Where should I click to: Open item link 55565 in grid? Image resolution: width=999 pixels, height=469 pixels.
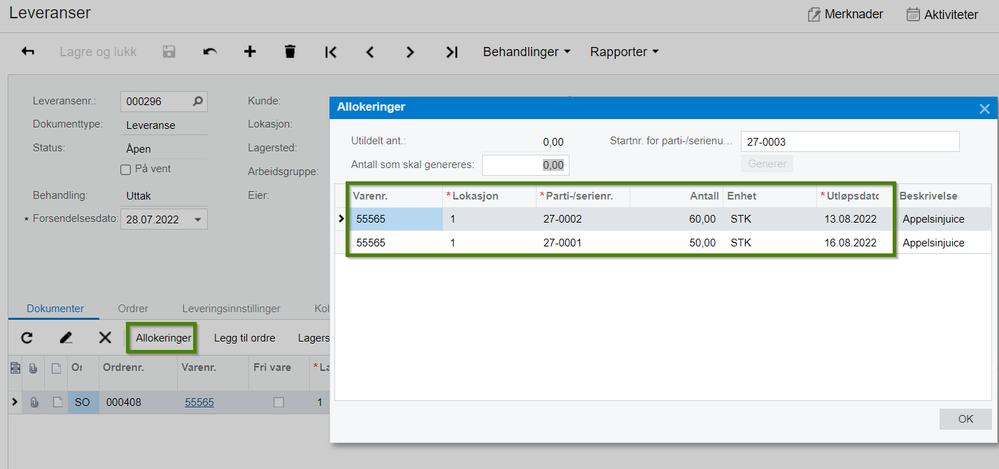coord(199,402)
